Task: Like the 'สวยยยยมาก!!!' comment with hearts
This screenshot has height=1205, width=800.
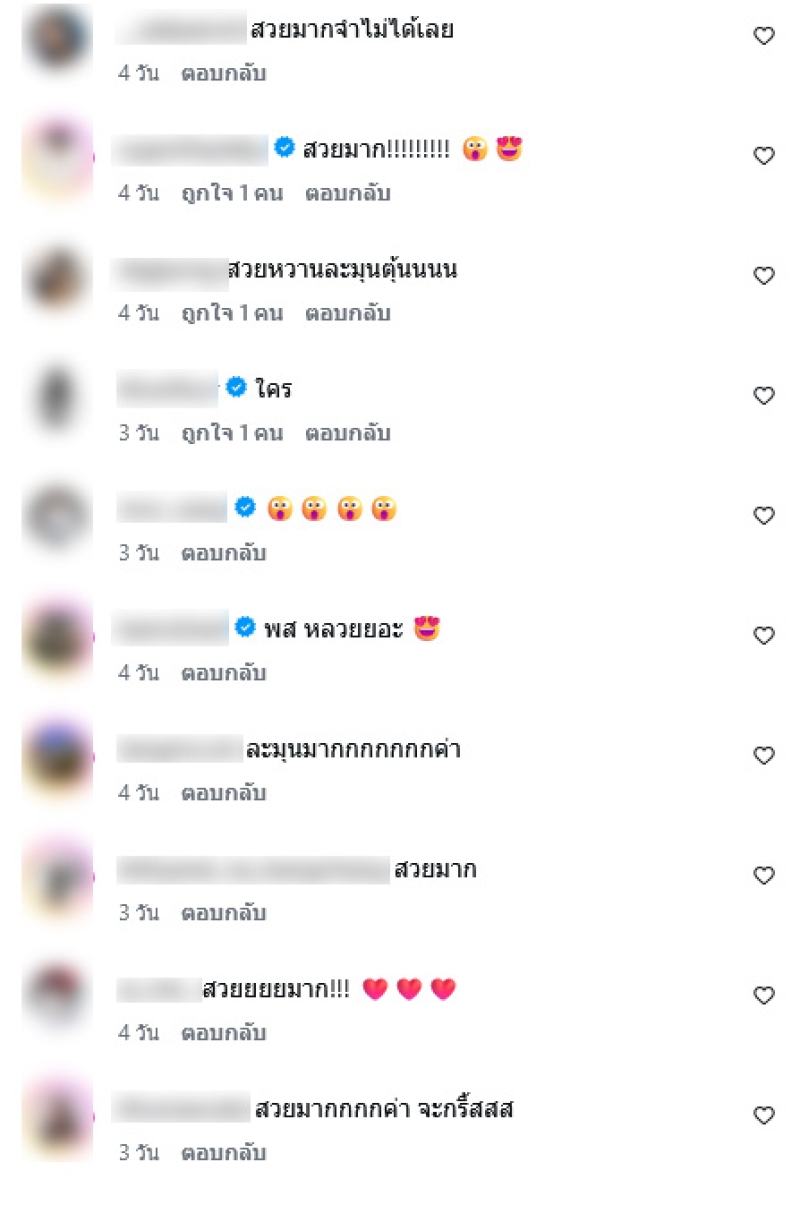Action: point(764,996)
